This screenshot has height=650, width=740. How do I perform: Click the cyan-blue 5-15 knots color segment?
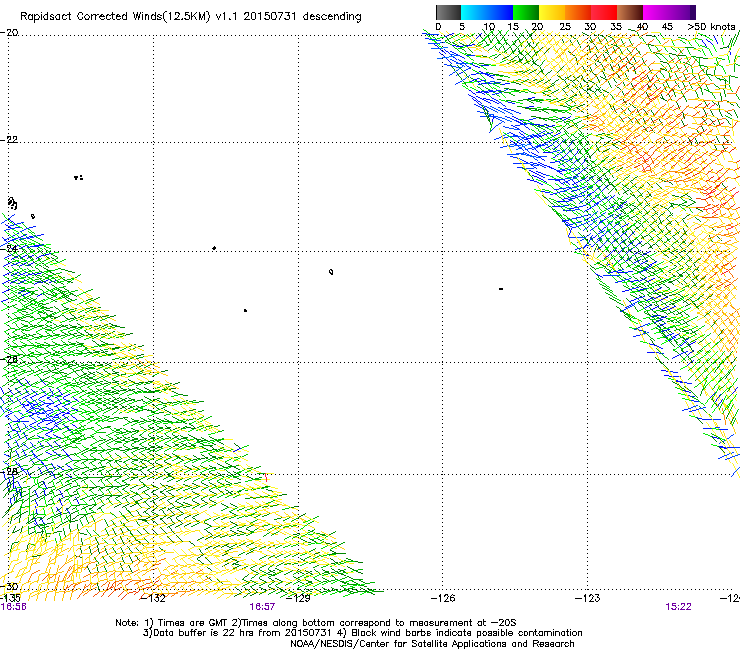[x=487, y=13]
